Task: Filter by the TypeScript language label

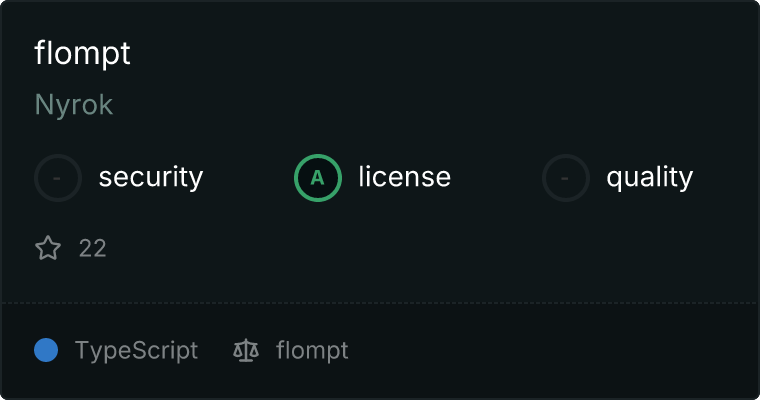Action: point(136,351)
